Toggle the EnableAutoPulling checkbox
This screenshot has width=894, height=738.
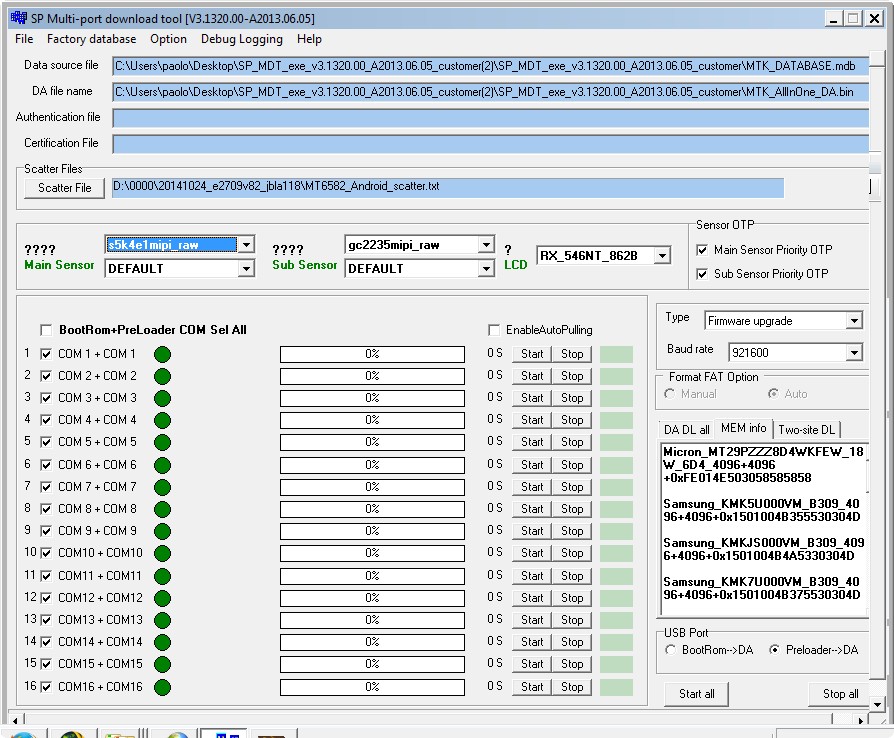click(494, 330)
